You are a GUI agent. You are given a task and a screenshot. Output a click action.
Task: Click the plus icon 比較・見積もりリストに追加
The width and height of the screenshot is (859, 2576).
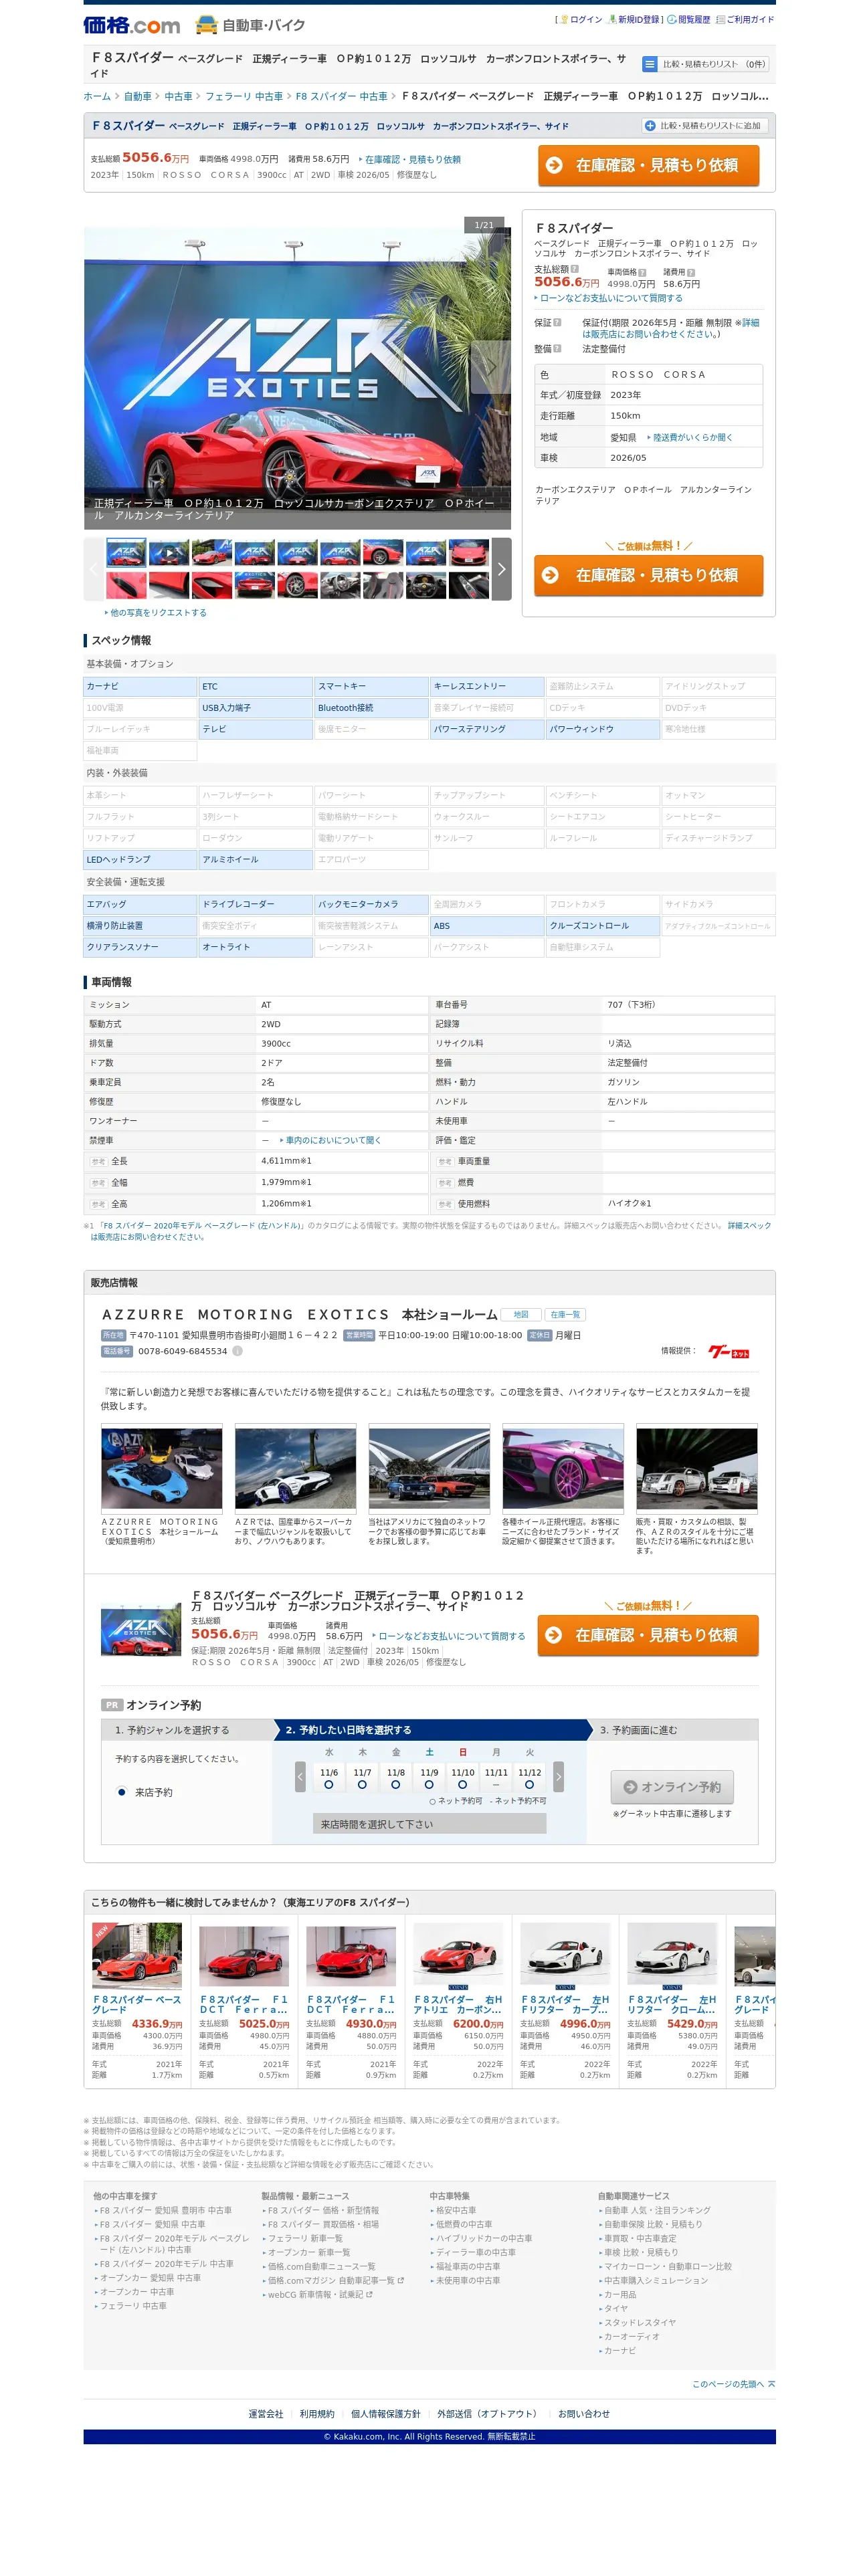650,126
